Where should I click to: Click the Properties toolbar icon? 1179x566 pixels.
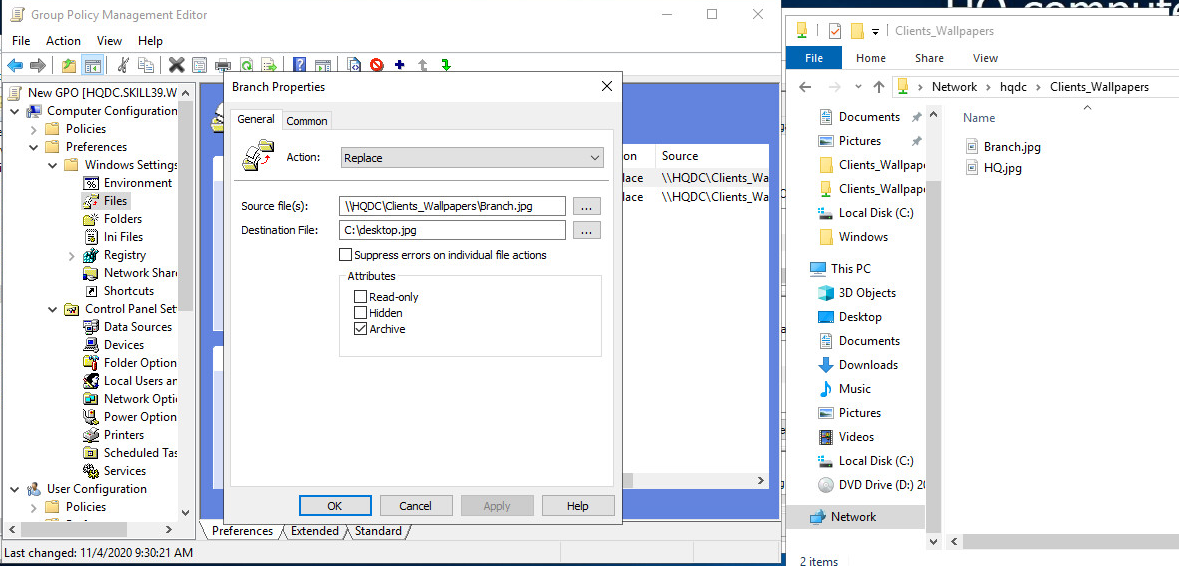click(x=200, y=65)
